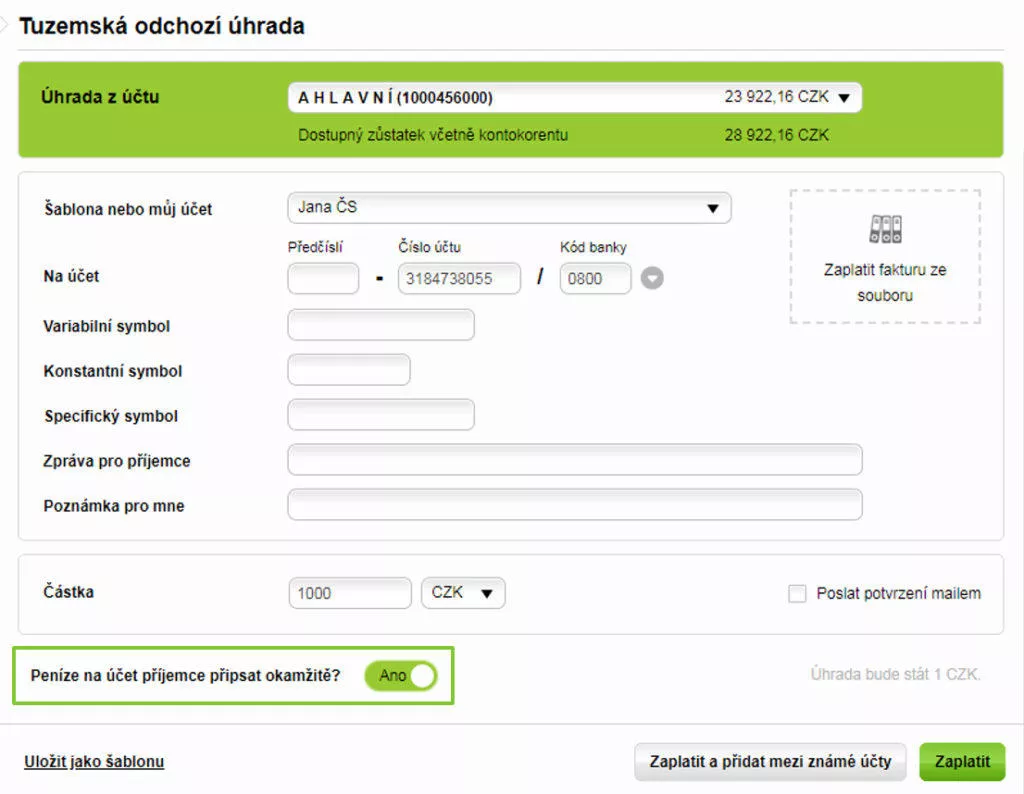The height and width of the screenshot is (794, 1024).
Task: Focus the Variabilní symbol field
Action: (380, 325)
